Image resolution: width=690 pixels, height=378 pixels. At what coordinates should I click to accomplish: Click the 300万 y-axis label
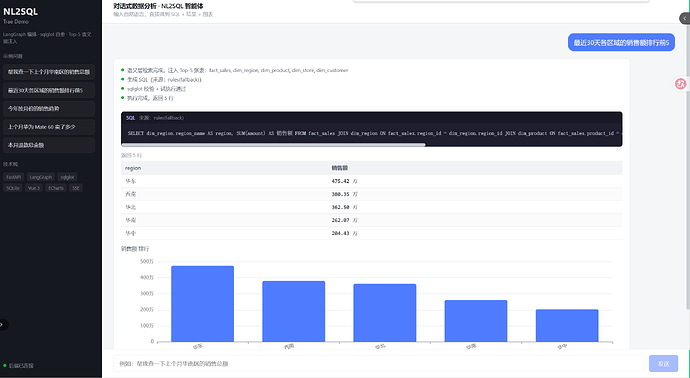[x=147, y=294]
